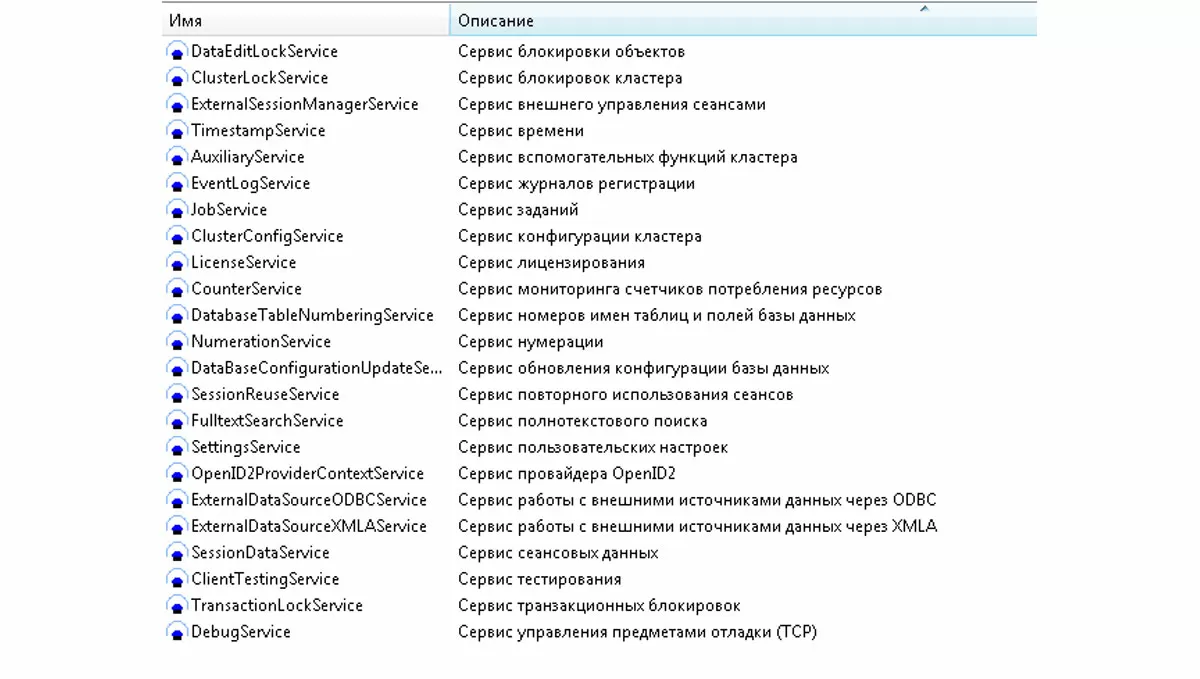Click sort arrow above the Описание column
The height and width of the screenshot is (679, 1200).
[924, 9]
